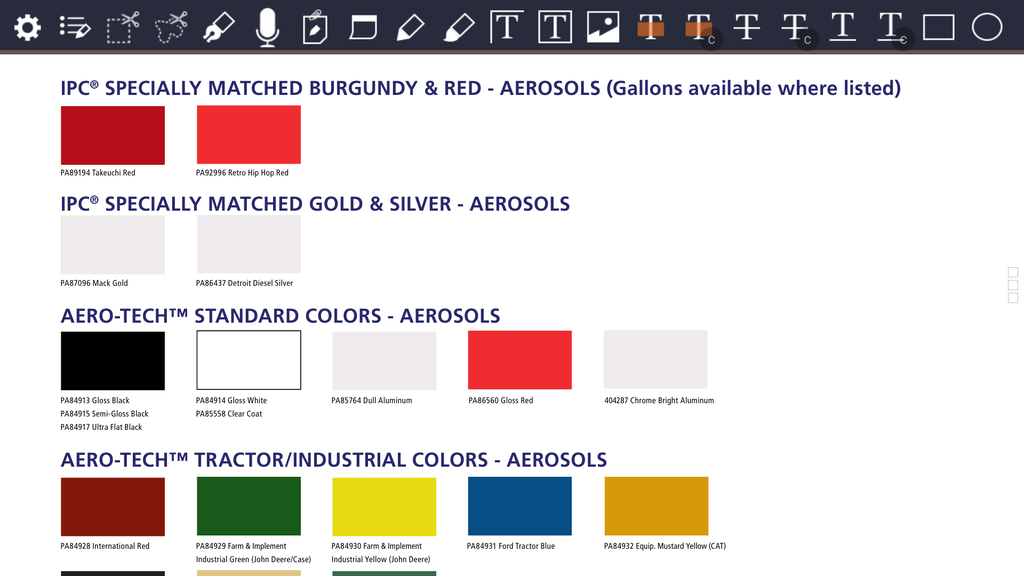Insert an image with picture tool
Image resolution: width=1024 pixels, height=576 pixels.
[x=603, y=27]
